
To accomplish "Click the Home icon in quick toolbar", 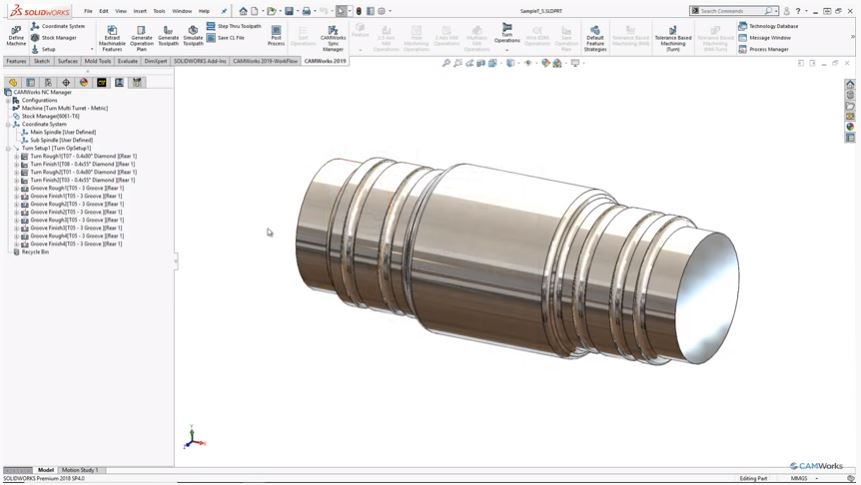I will [243, 11].
